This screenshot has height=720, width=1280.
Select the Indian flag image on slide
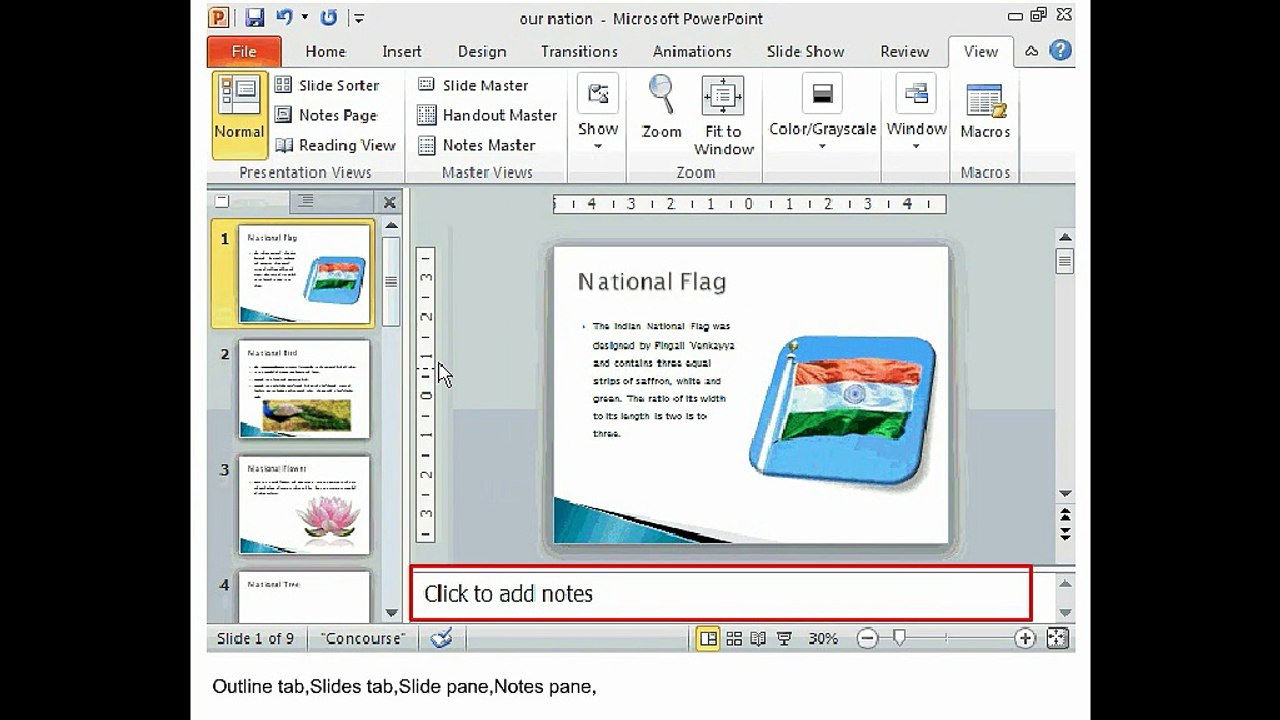click(844, 409)
